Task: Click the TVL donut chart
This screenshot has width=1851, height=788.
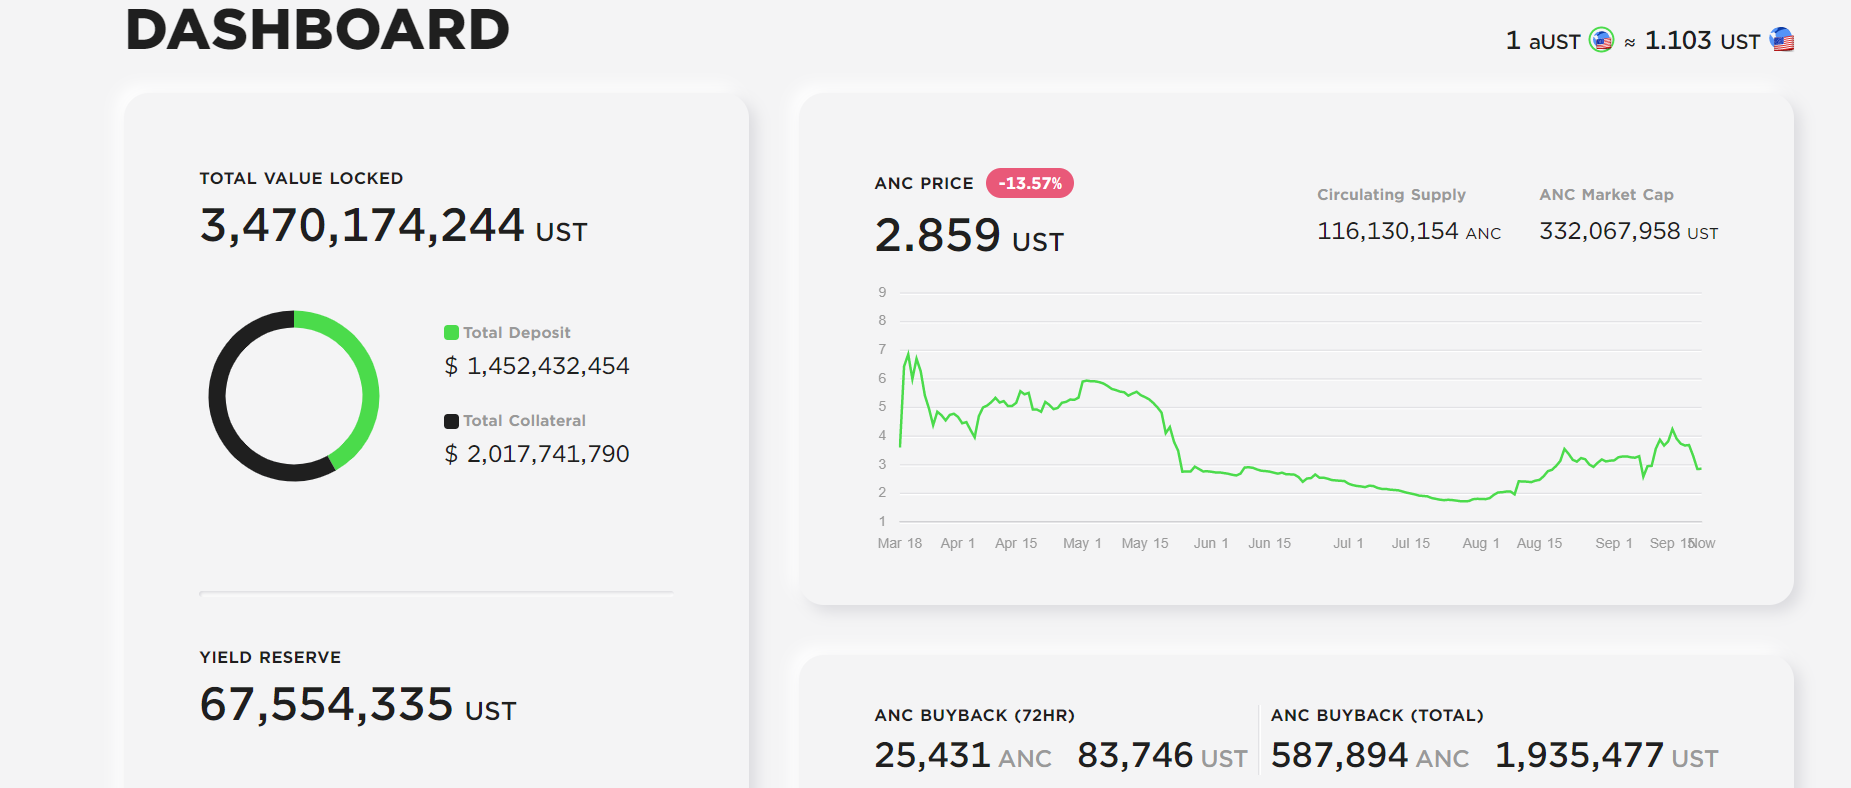Action: point(294,396)
